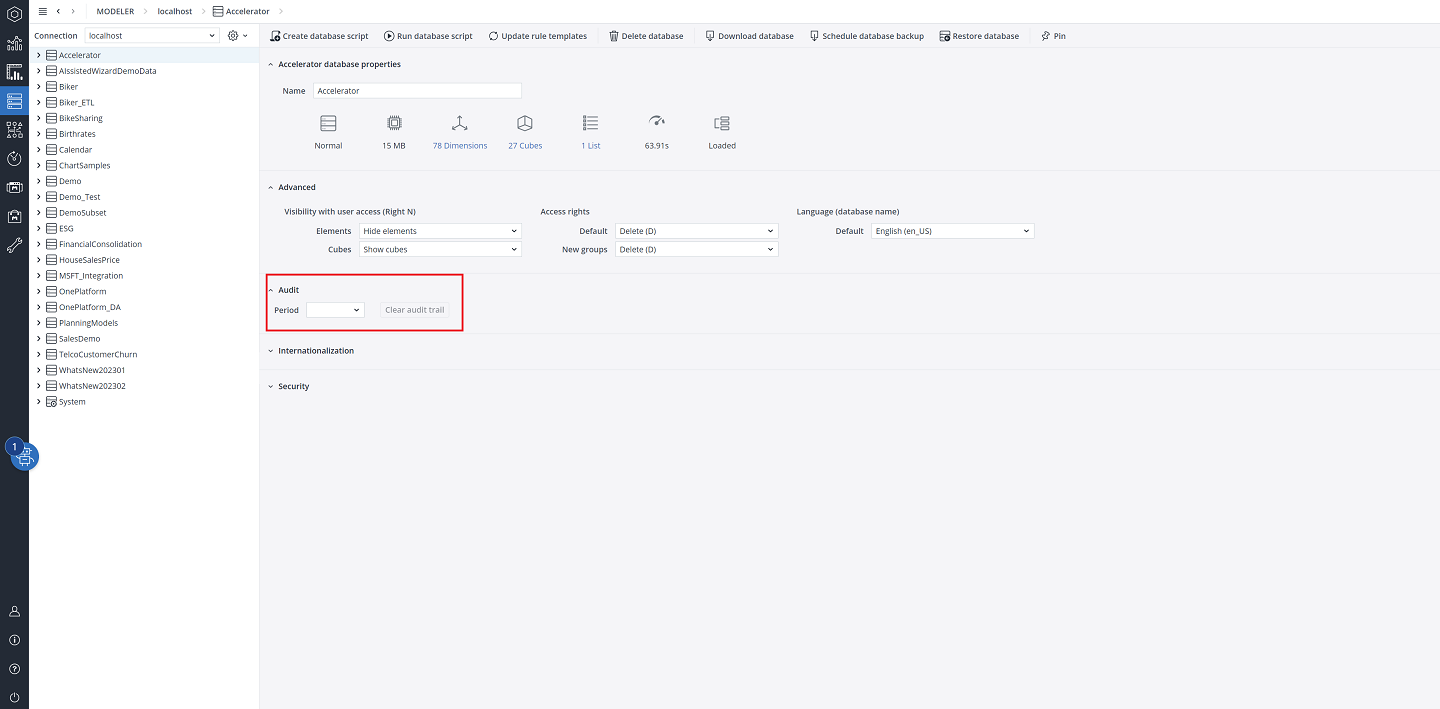Screen dimensions: 1440x709
Task: Select the Modeler database icon in sidebar
Action: pos(14,101)
